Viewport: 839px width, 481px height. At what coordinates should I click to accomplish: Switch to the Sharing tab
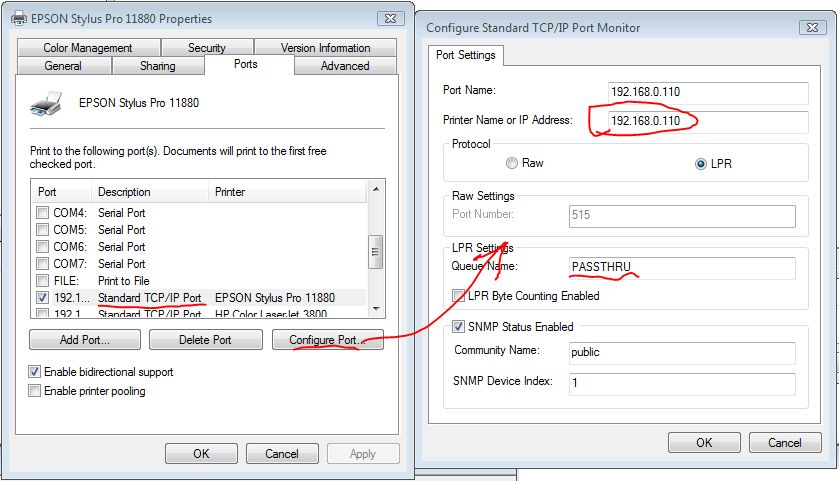[158, 66]
